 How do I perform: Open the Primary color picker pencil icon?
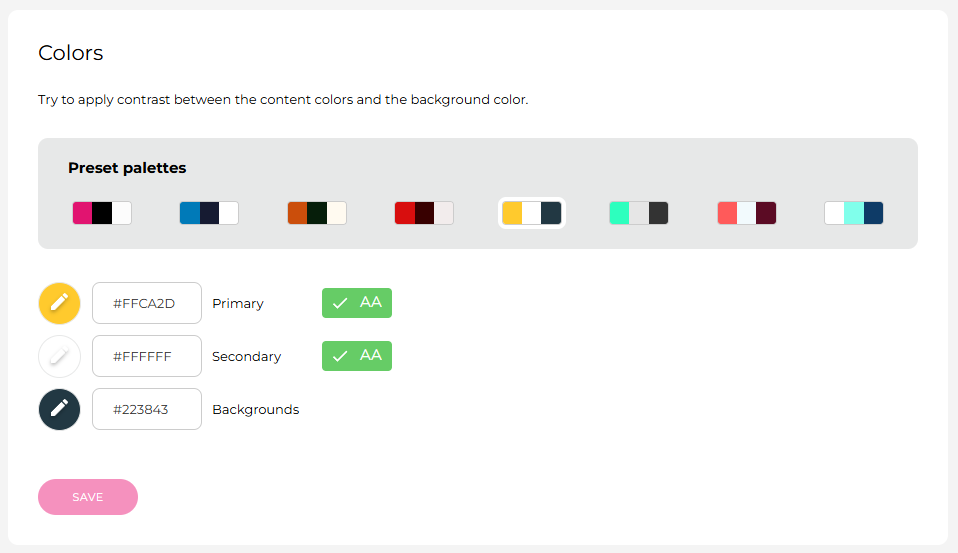59,303
